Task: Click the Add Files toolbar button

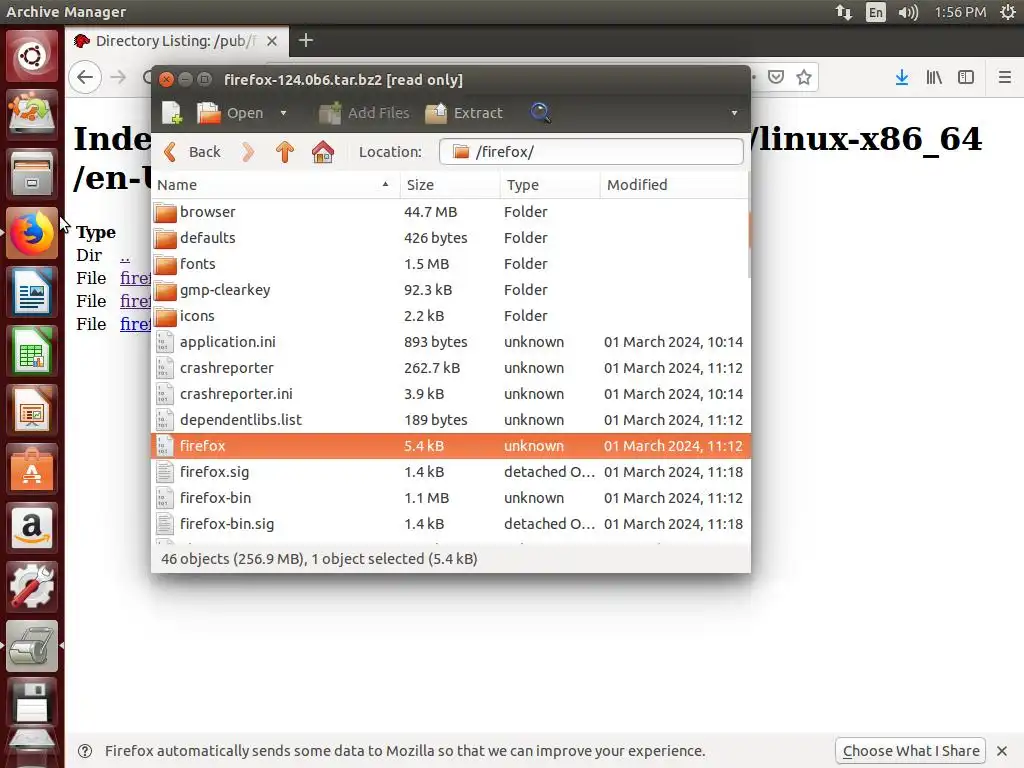Action: [x=364, y=113]
